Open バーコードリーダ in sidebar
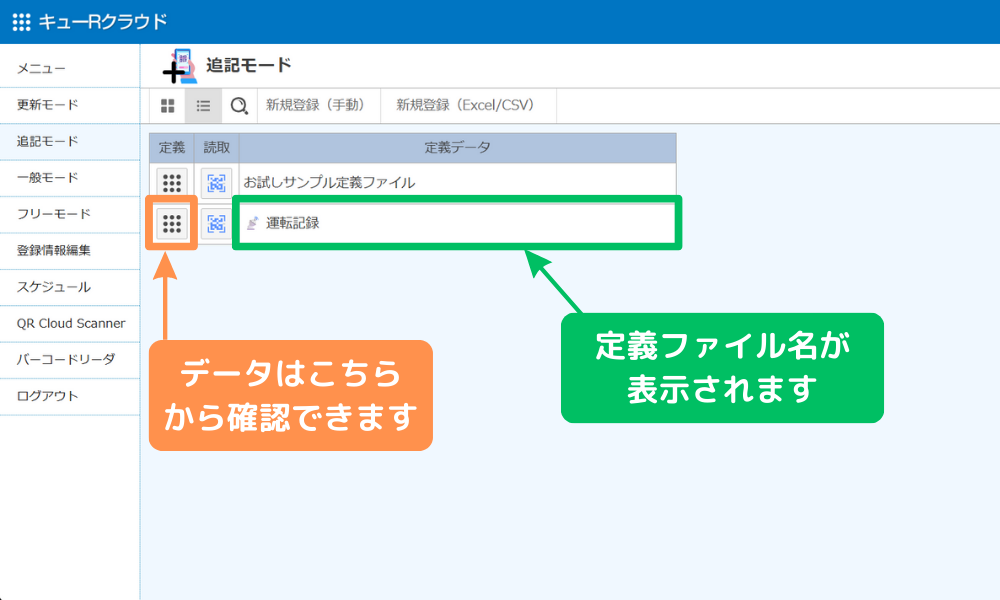 [70, 360]
